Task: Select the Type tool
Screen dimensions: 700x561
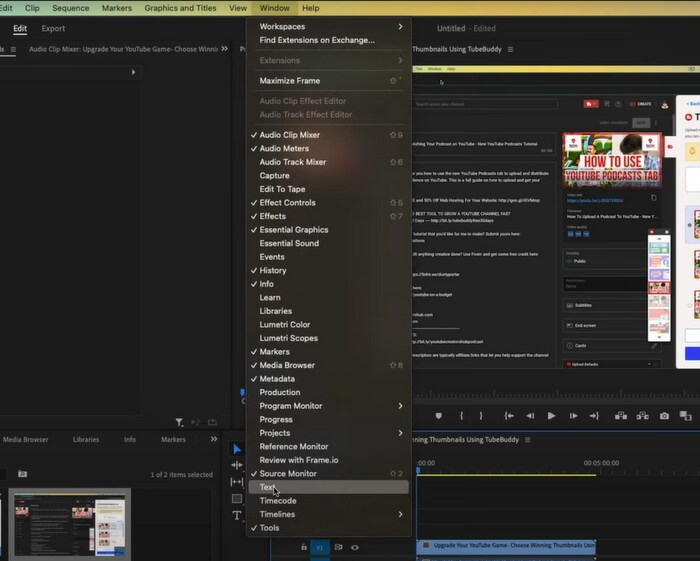Action: 237,515
